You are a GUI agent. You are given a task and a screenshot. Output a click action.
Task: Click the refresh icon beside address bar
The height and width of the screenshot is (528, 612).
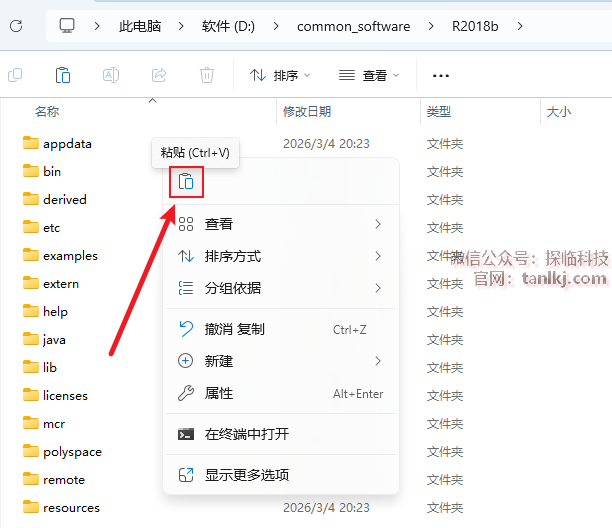[16, 26]
